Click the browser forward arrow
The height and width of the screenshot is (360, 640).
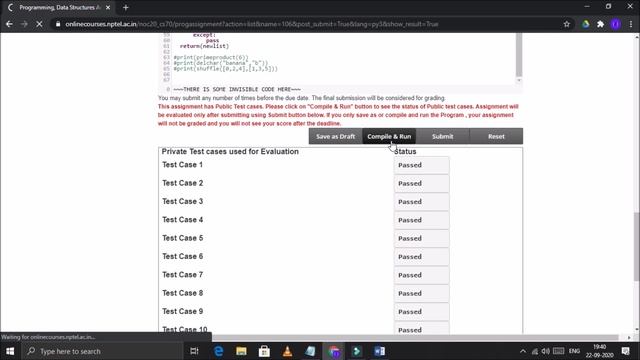tap(24, 24)
